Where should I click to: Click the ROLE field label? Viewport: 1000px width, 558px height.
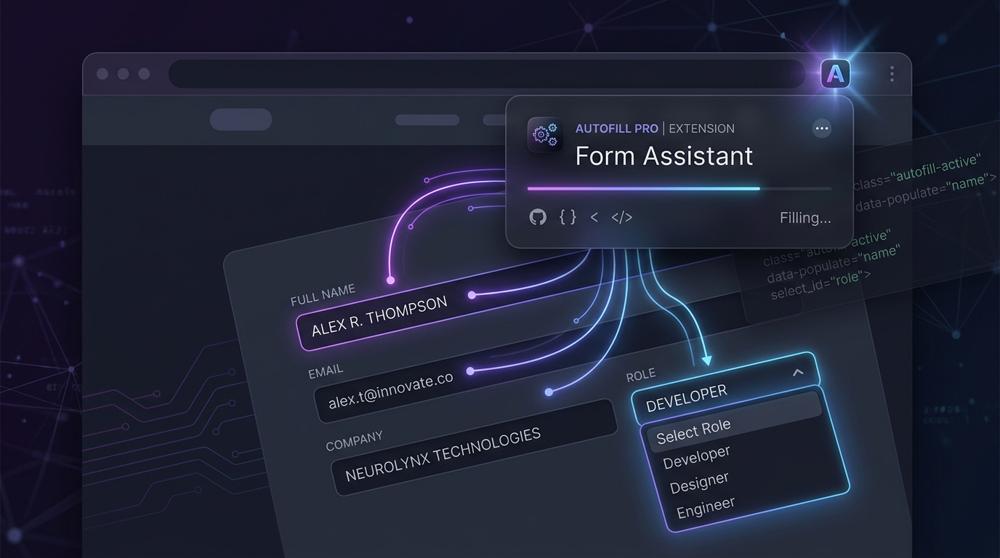point(640,375)
